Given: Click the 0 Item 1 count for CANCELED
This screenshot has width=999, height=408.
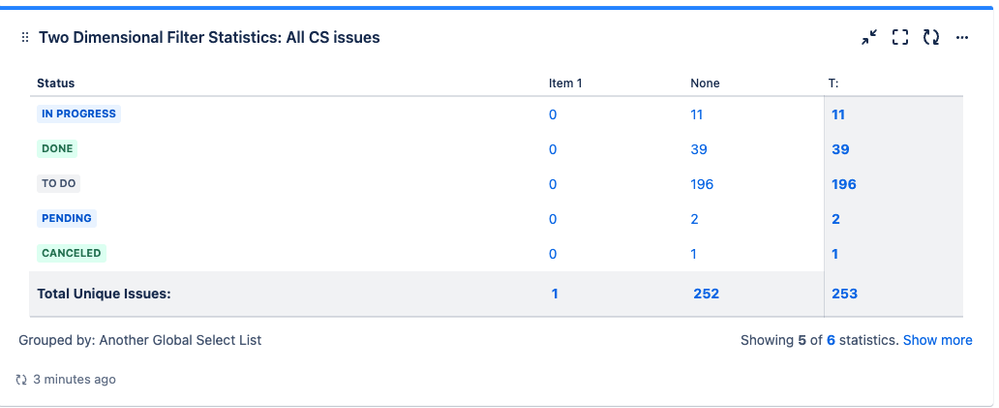Looking at the screenshot, I should 552,254.
